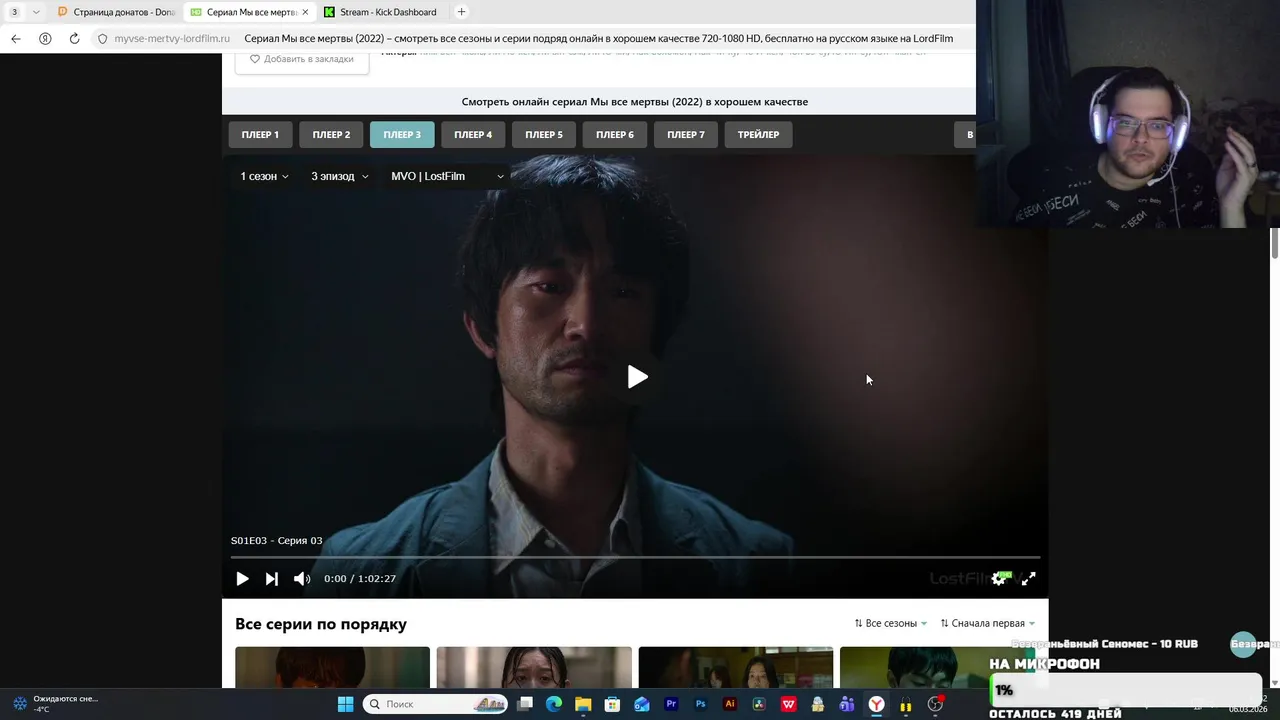
Task: Click the Yandex Я home icon
Action: click(45, 39)
